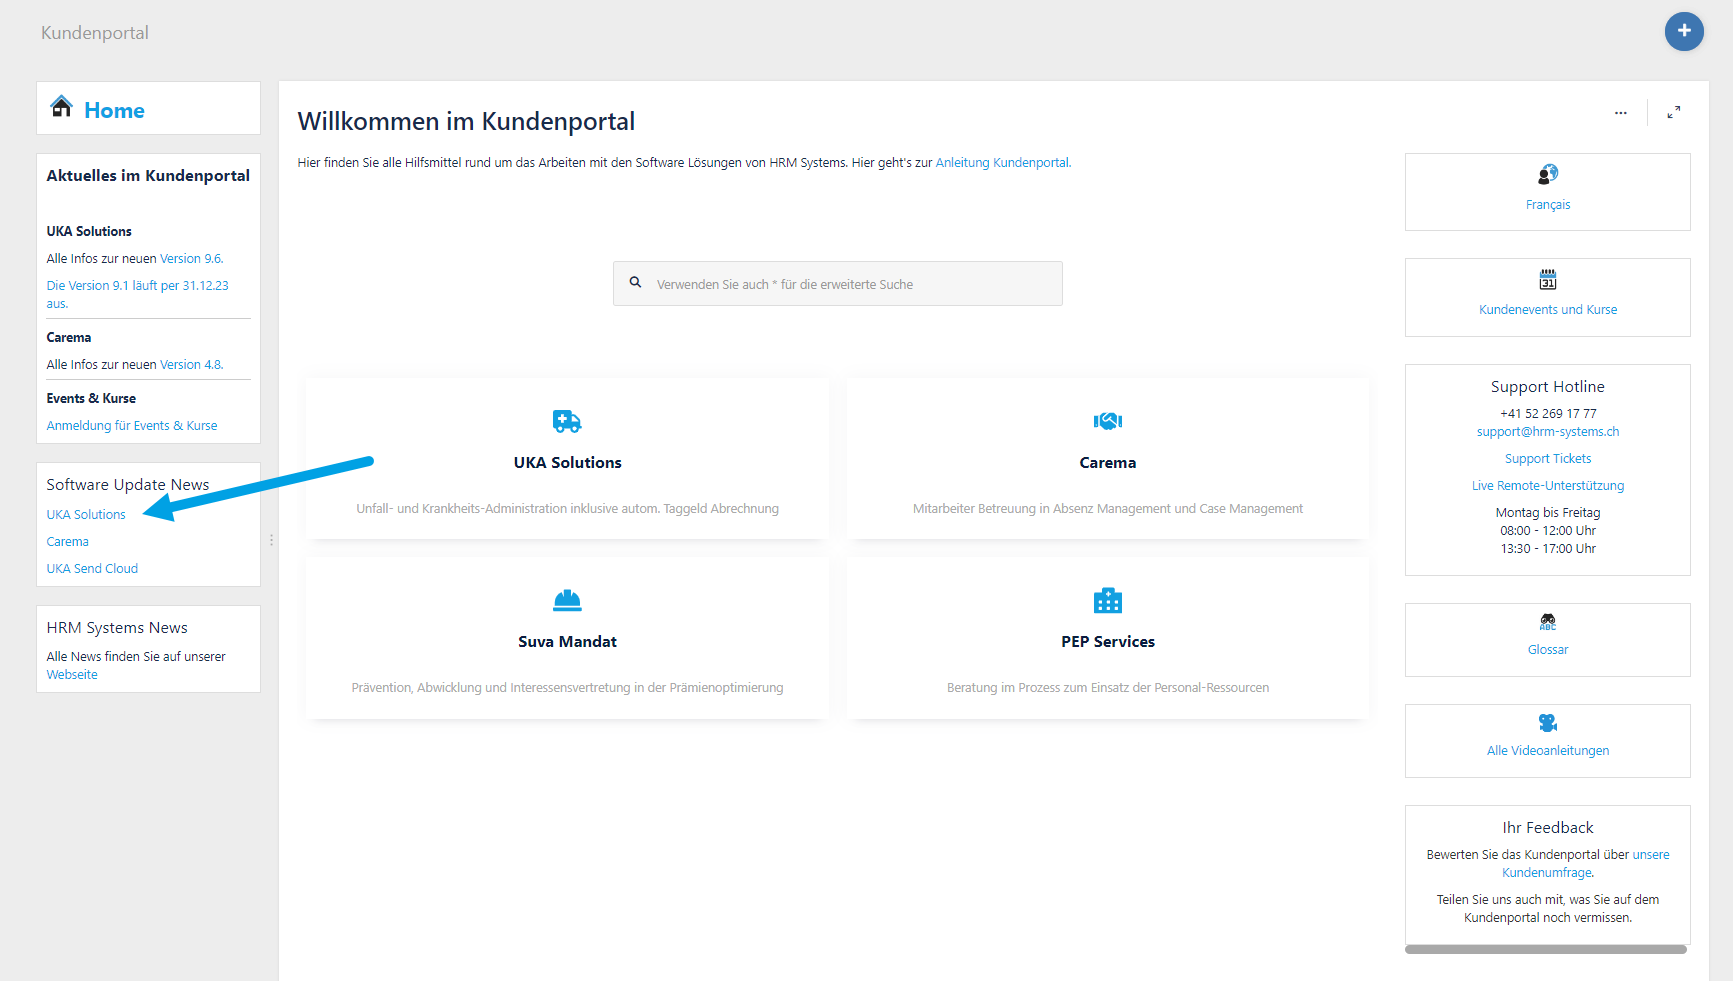
Task: Click the video camera icon for Videoanleitungen
Action: tap(1548, 722)
